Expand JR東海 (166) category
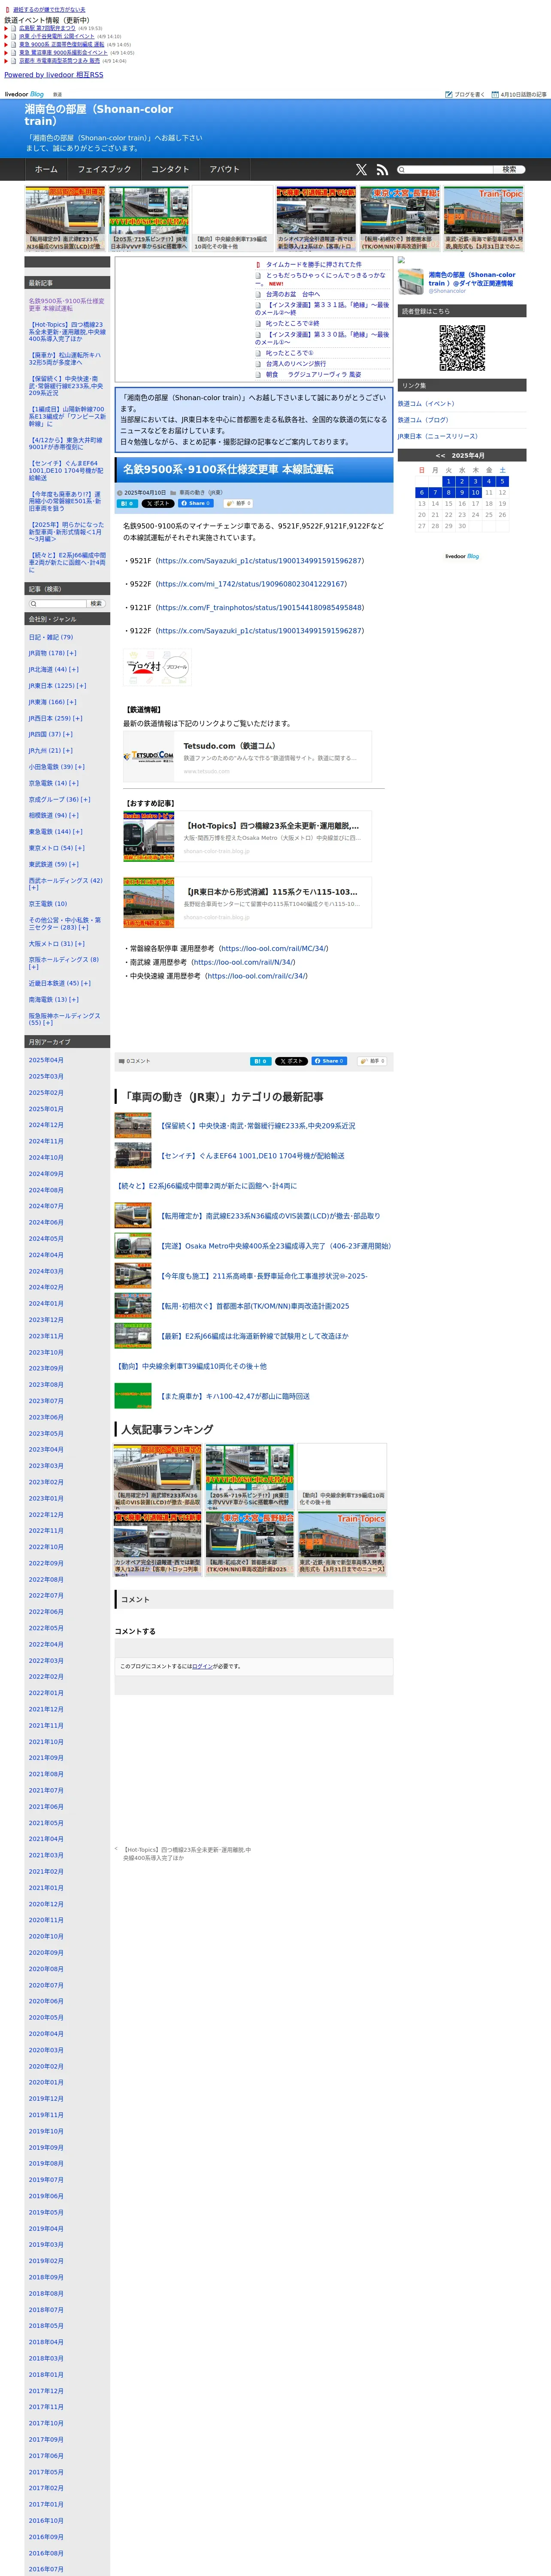This screenshot has width=551, height=2576. point(72,702)
